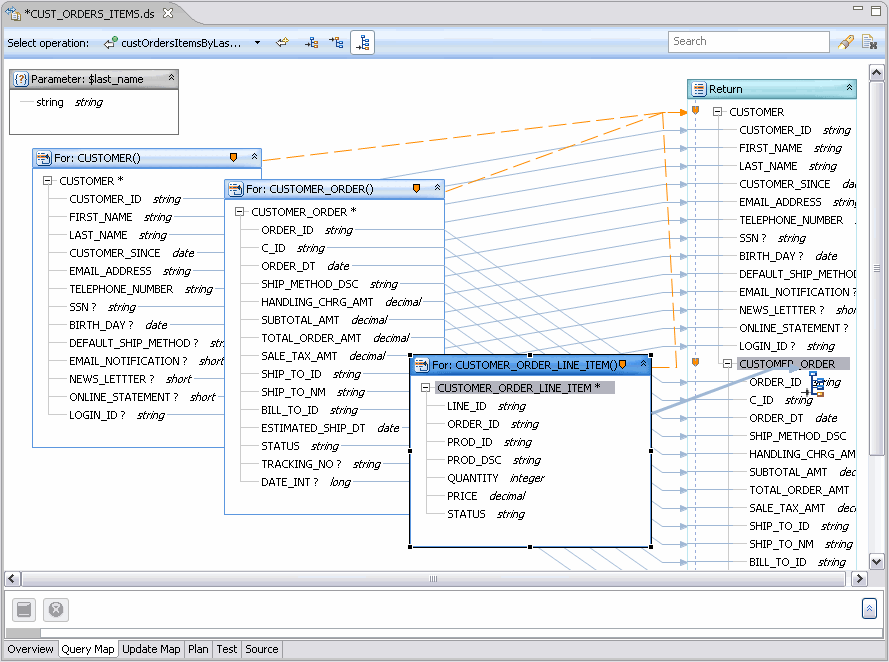Click the vertical scrollbar thumb
Image resolution: width=889 pixels, height=662 pixels.
coord(877,268)
